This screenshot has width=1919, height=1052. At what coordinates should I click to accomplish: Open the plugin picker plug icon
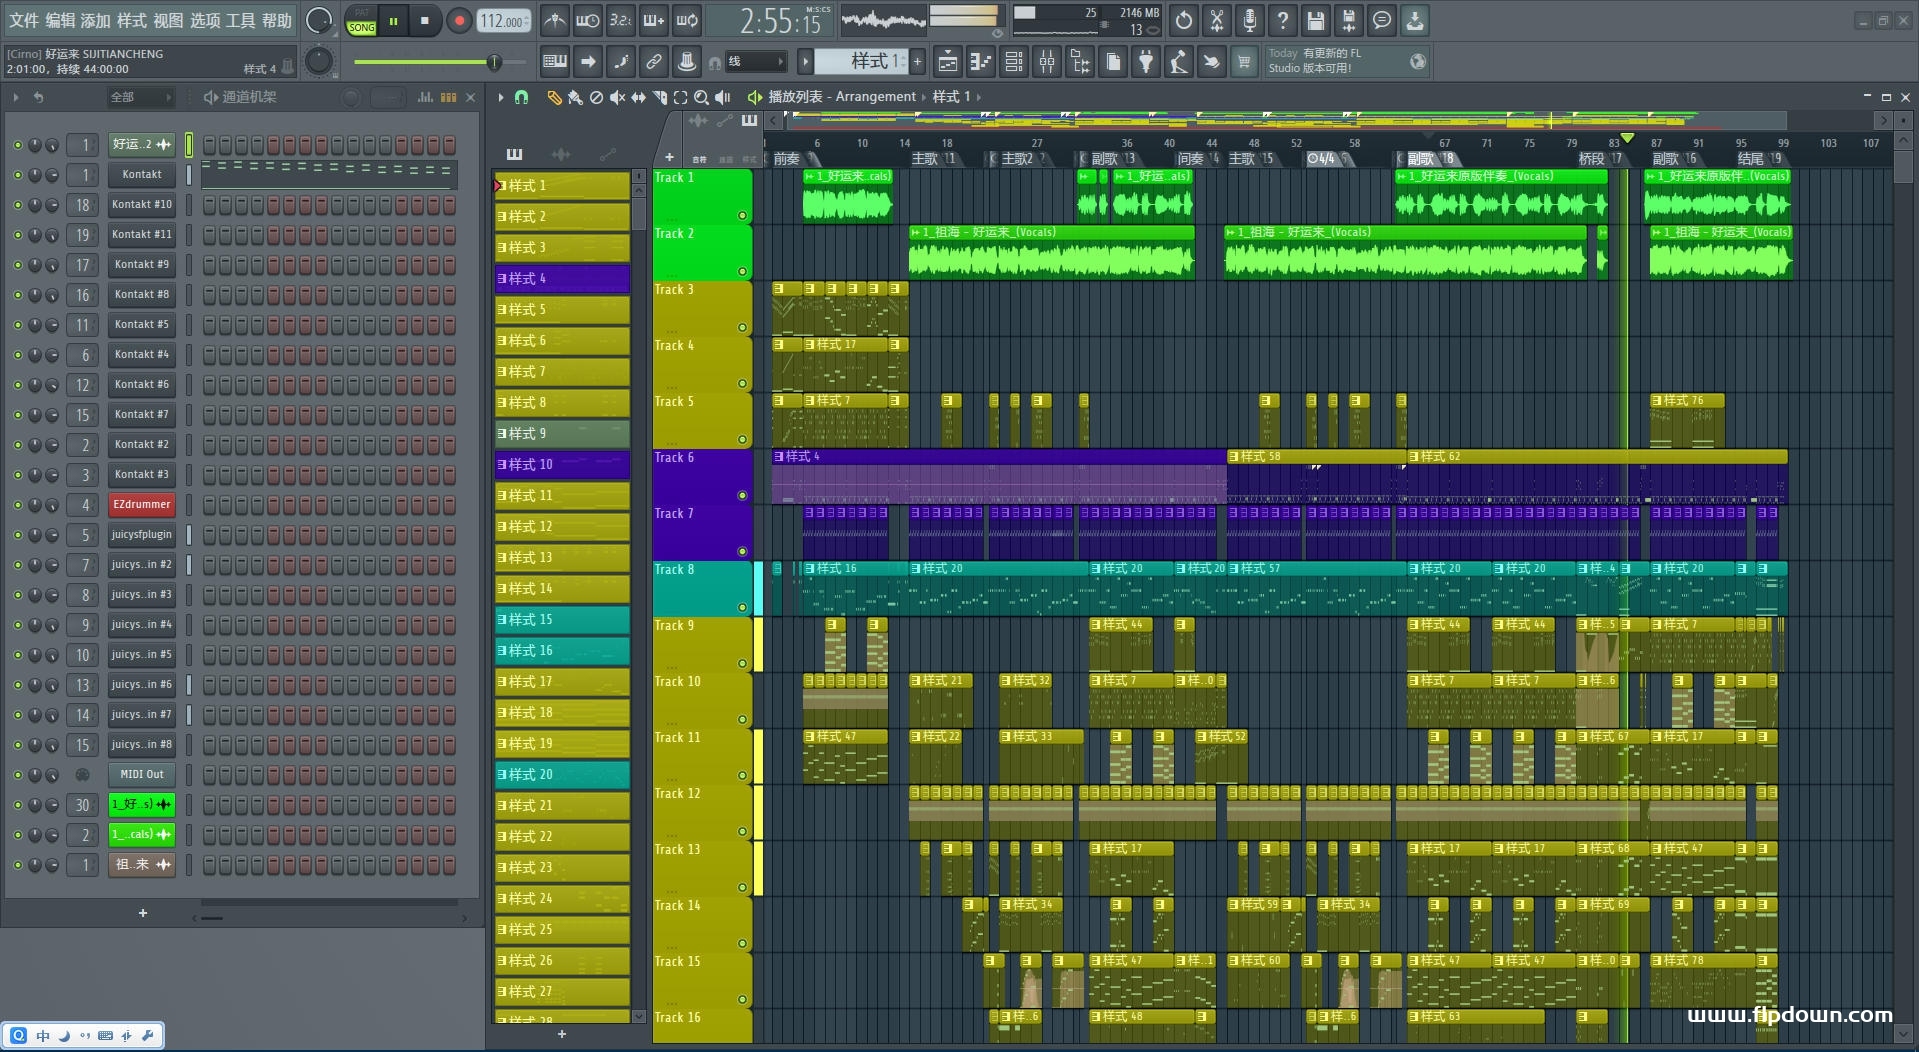[1146, 62]
